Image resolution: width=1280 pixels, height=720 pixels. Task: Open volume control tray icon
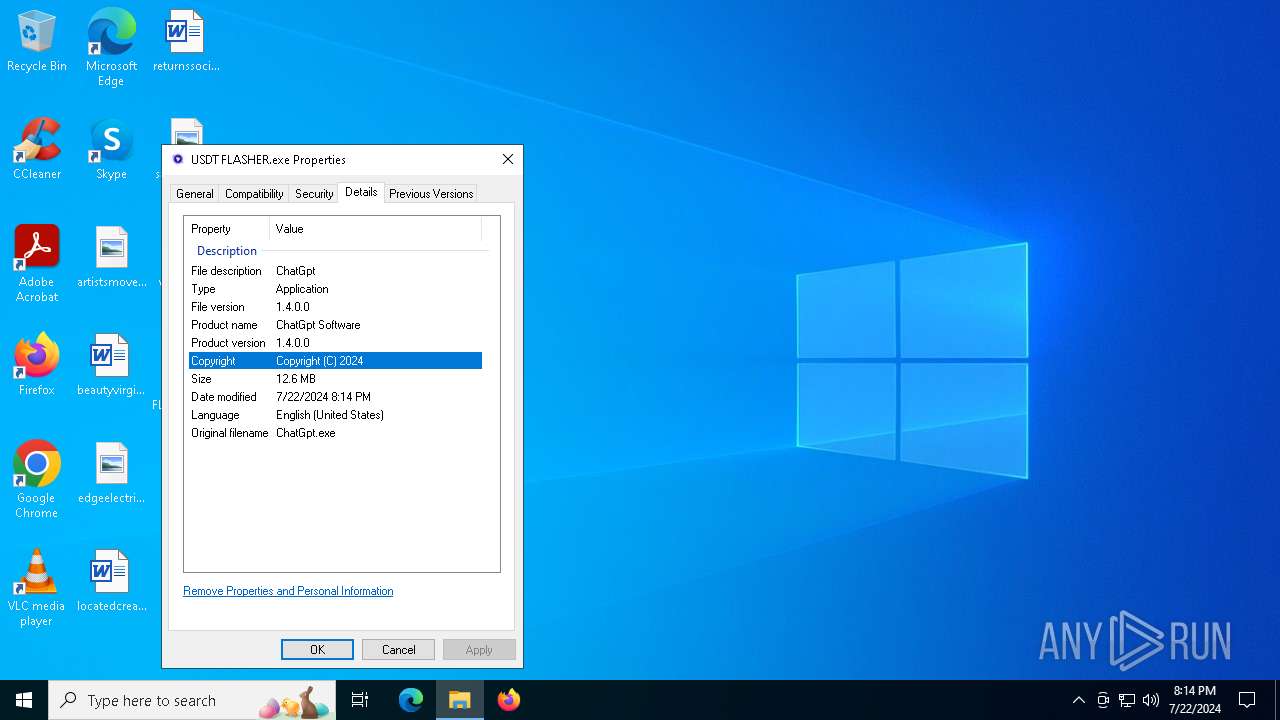(1151, 700)
